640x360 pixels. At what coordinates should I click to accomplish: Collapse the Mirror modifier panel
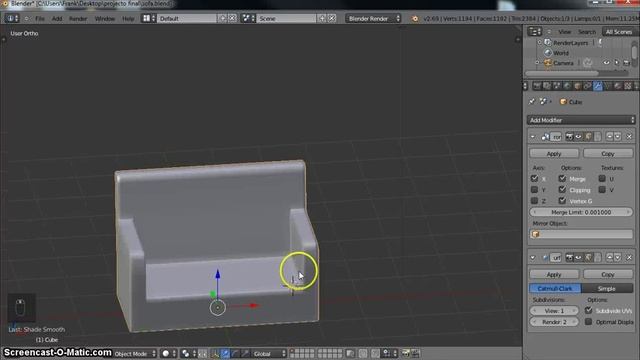click(533, 137)
